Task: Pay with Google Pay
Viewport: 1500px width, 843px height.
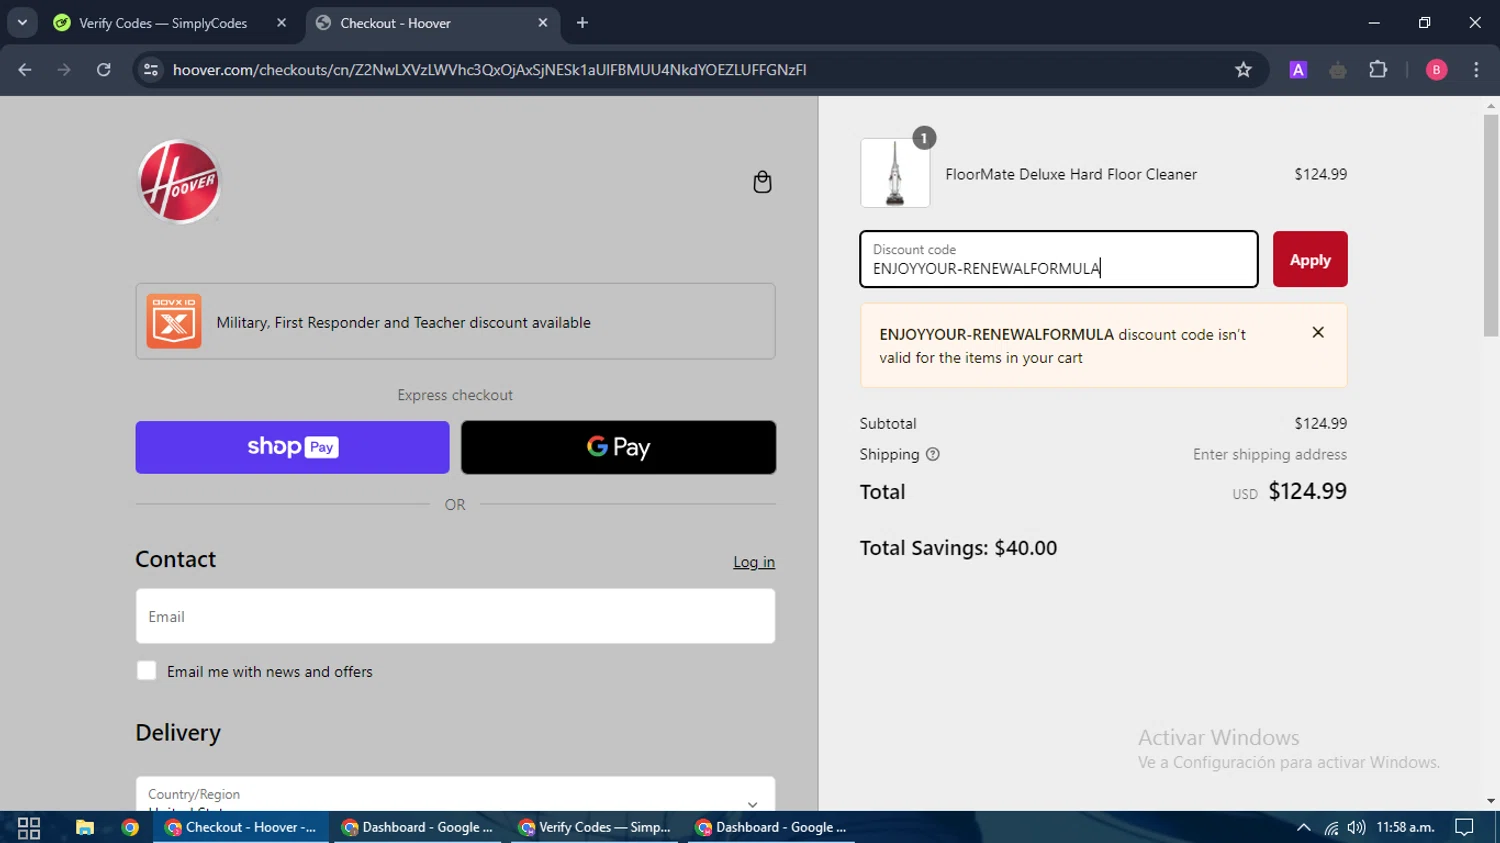Action: (x=618, y=447)
